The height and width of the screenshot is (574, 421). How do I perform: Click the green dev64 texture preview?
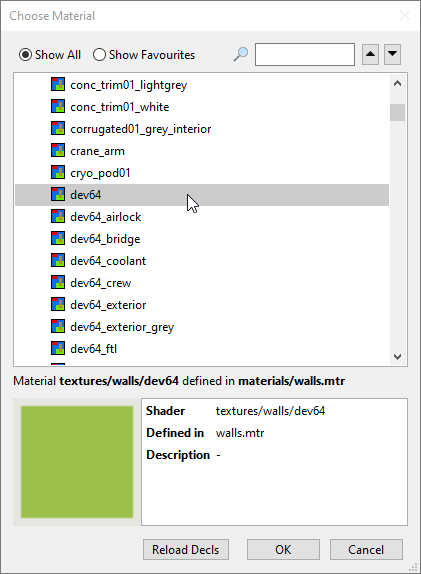[x=77, y=462]
